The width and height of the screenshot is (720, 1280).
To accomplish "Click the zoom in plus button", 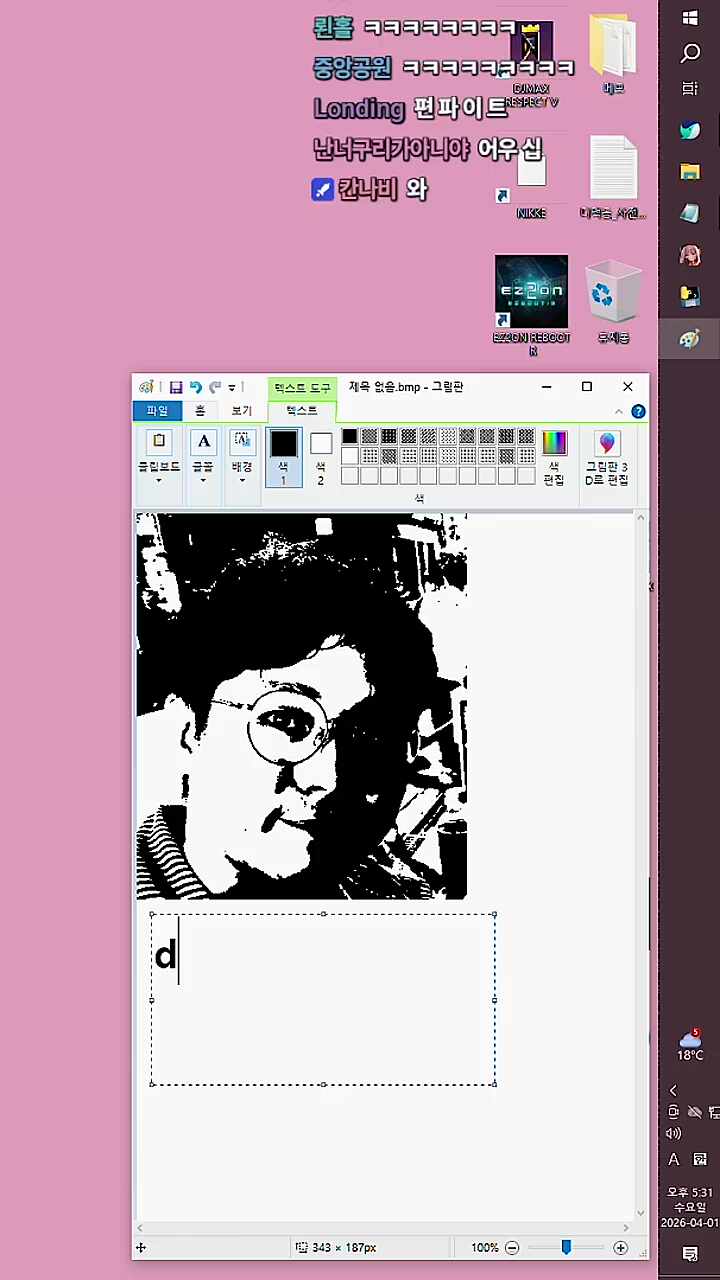I will click(621, 1248).
